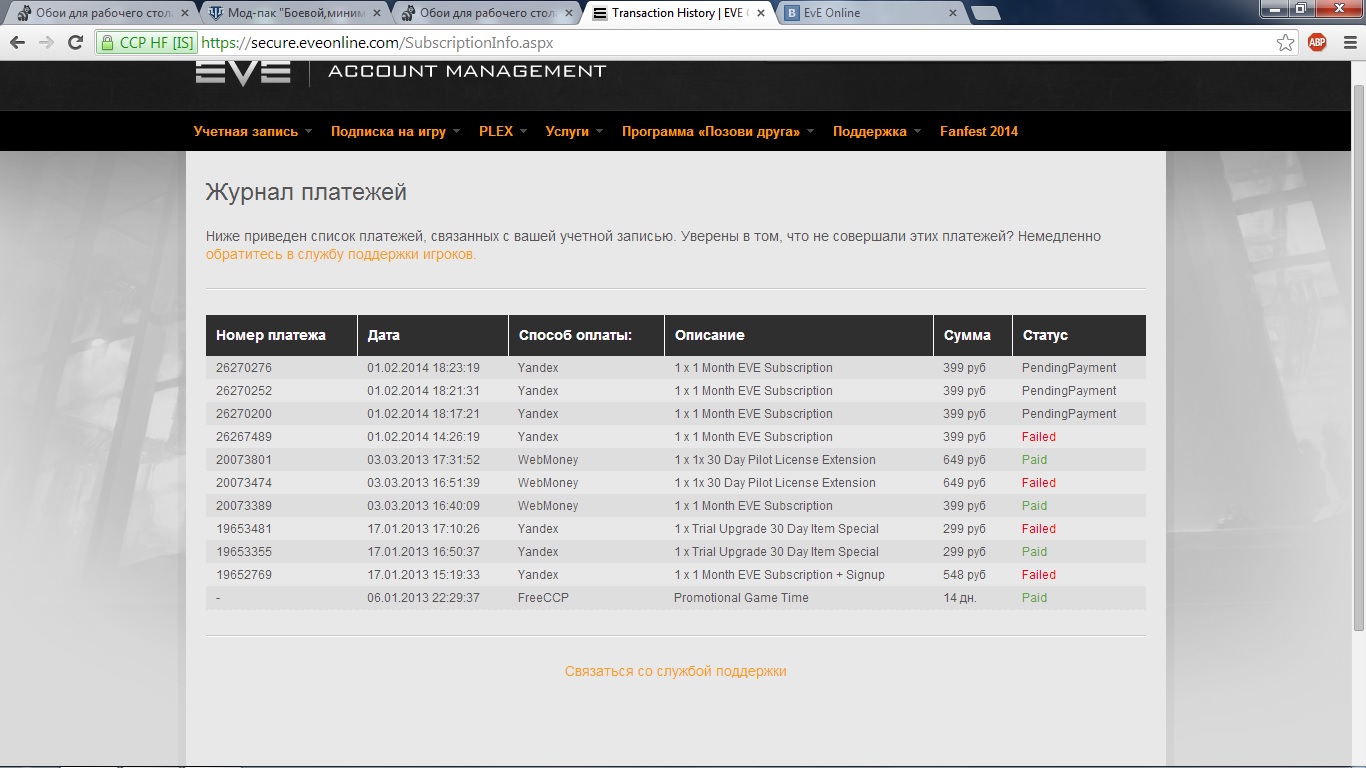Click WebMoney method for payment 20073389
Viewport: 1366px width, 768px height.
click(x=548, y=506)
